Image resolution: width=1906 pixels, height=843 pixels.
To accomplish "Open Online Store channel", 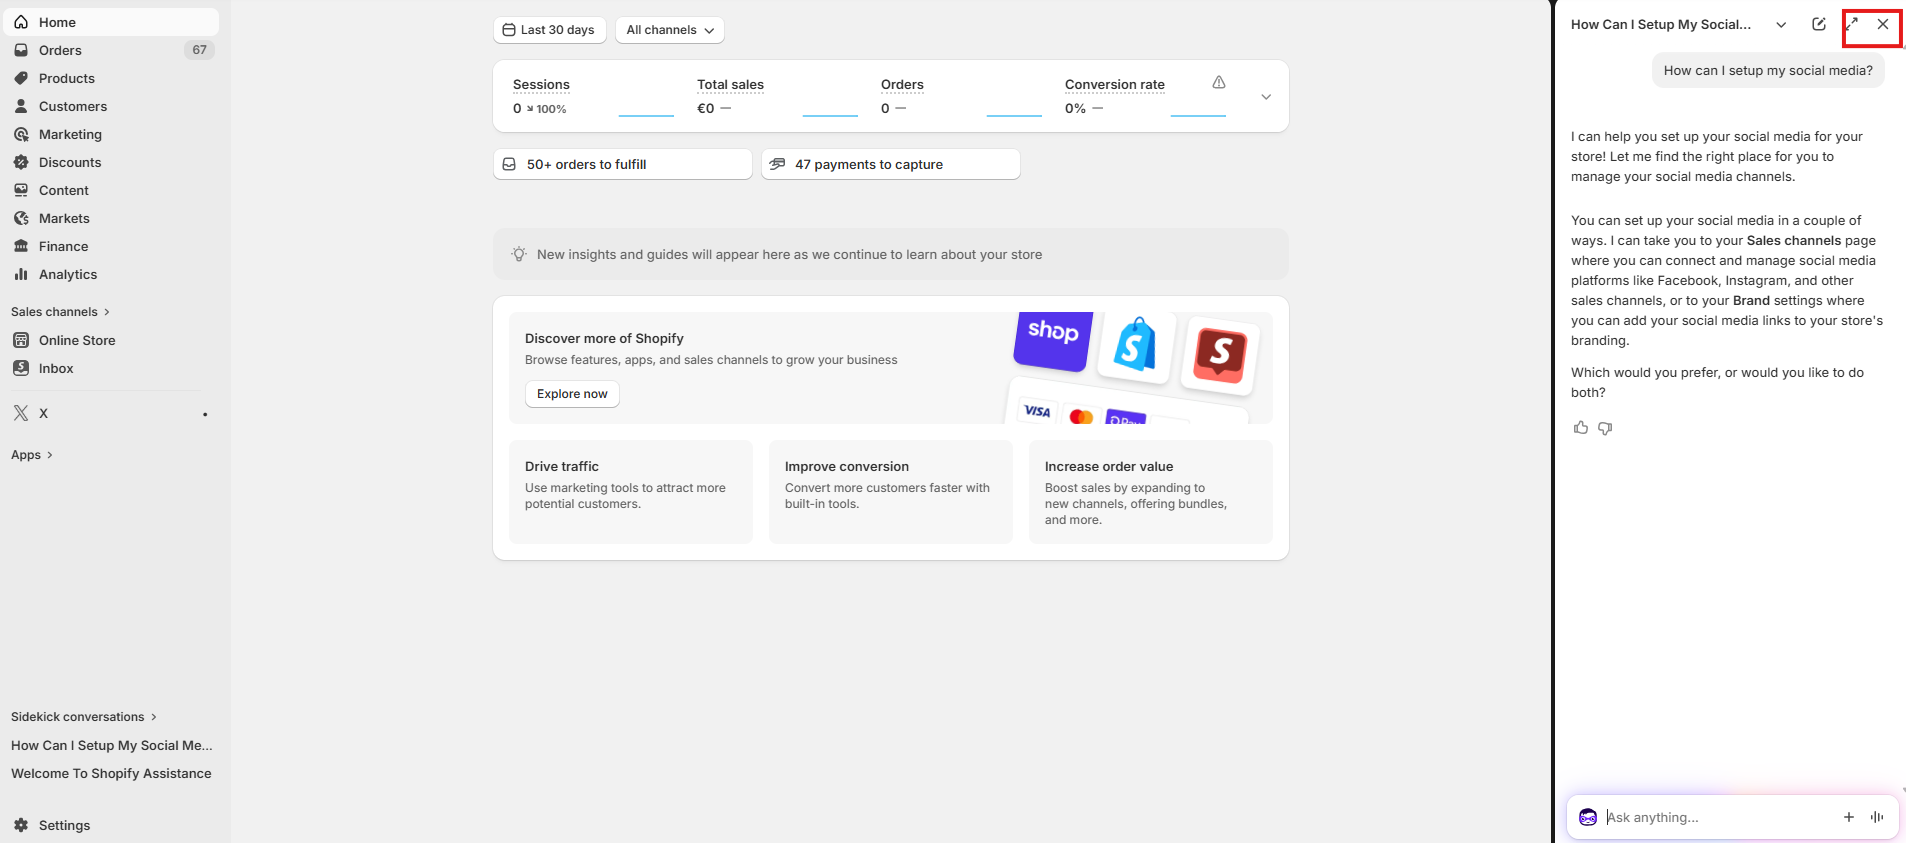I will pos(111,340).
